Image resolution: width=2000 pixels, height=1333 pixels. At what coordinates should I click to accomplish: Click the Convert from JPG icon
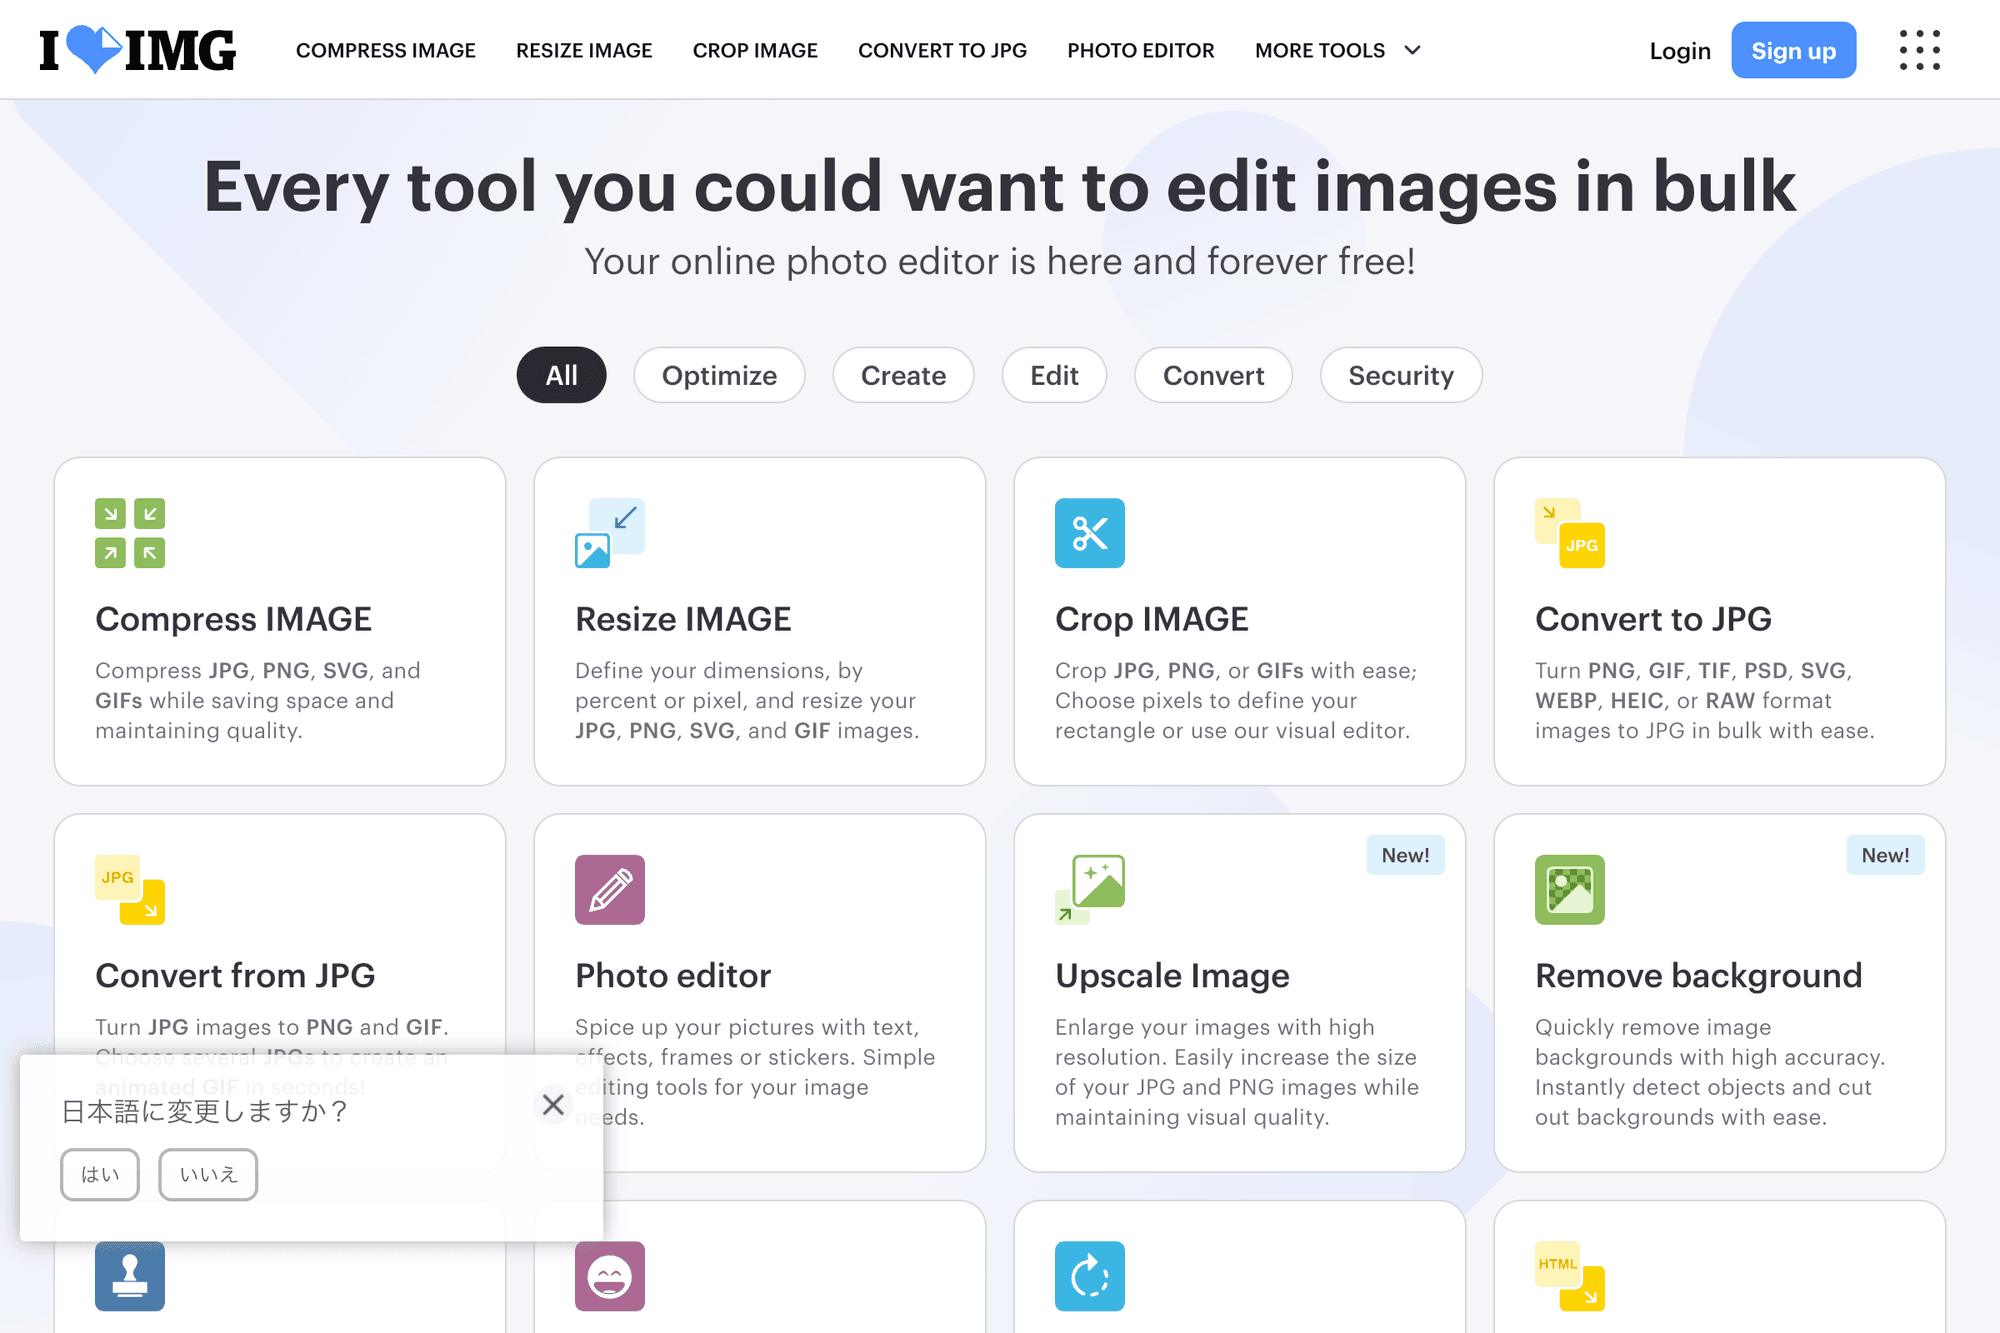130,890
